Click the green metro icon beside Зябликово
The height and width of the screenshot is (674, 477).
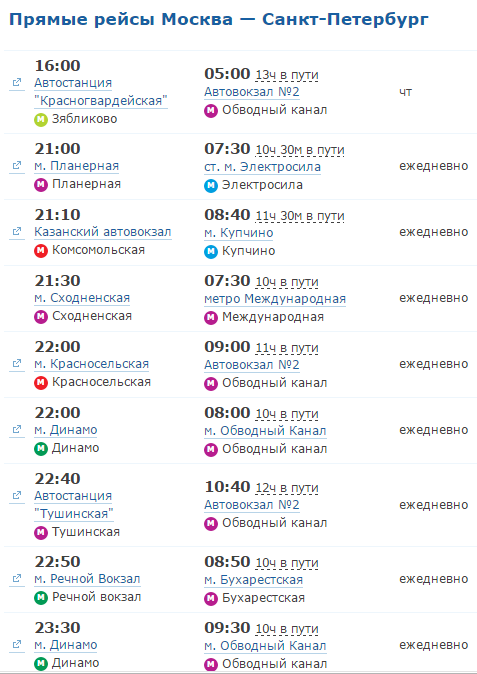(x=41, y=119)
